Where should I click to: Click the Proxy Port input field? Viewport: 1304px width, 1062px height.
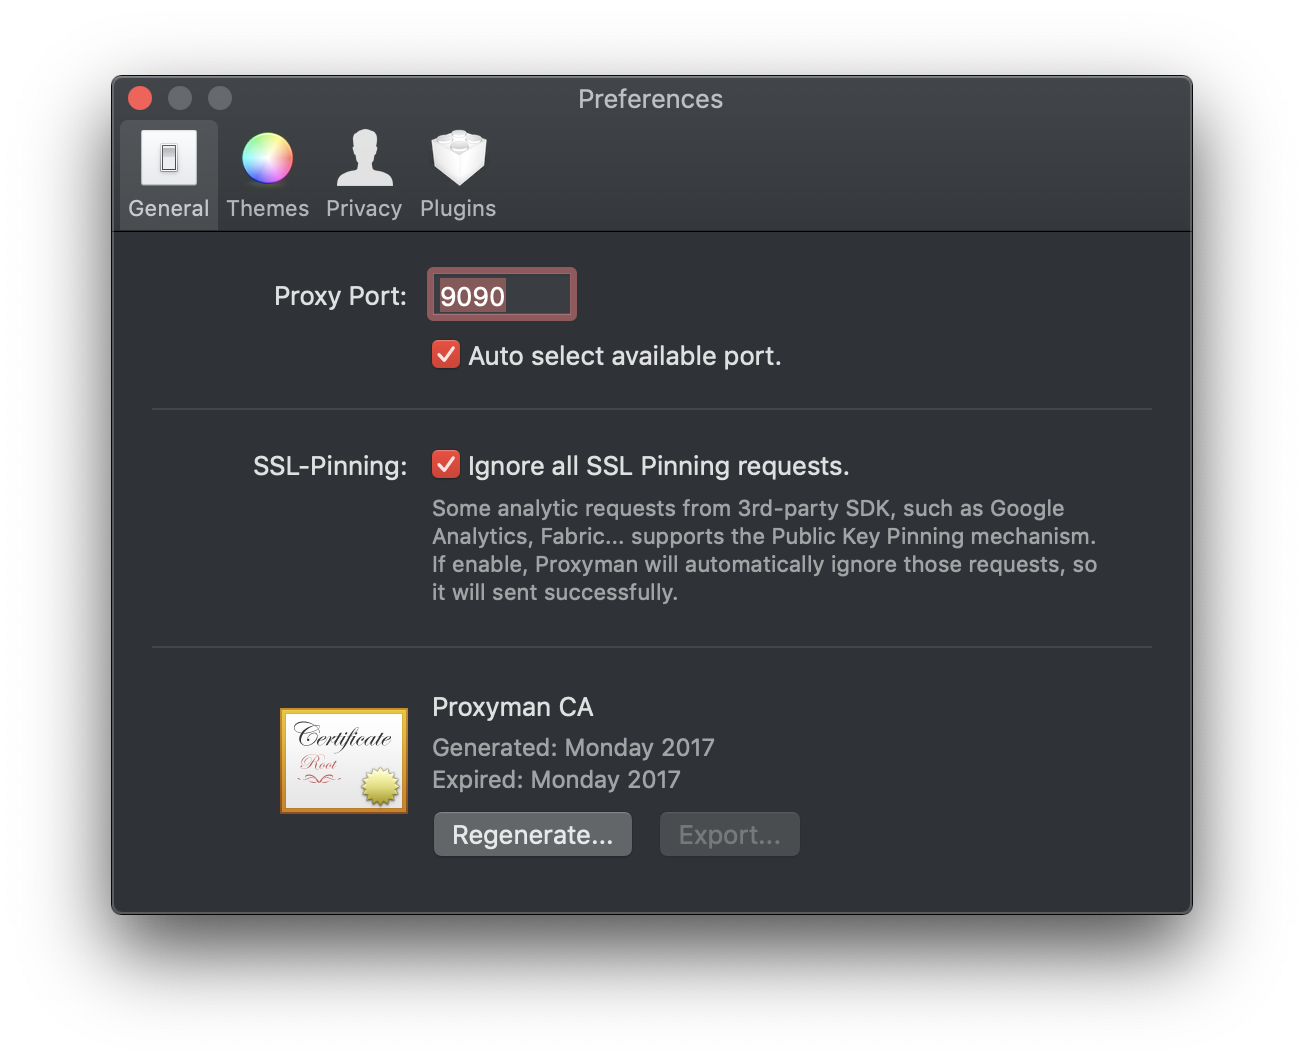pyautogui.click(x=502, y=295)
